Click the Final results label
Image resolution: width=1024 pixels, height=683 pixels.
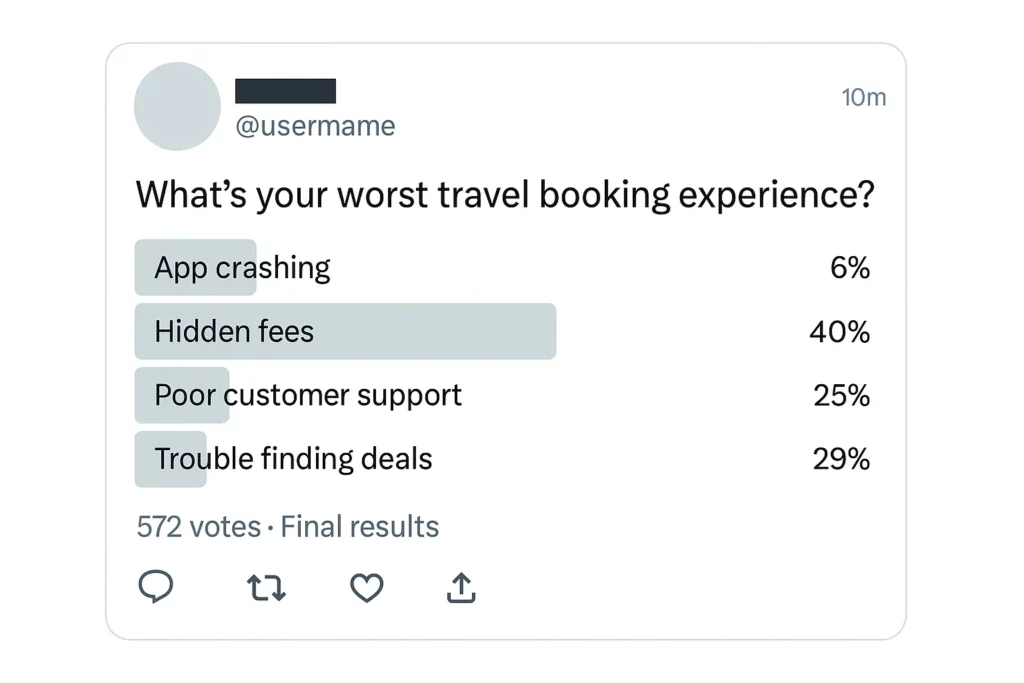[360, 527]
